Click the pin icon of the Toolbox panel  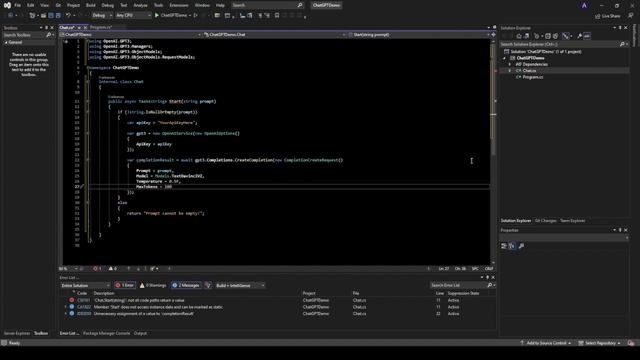46,28
